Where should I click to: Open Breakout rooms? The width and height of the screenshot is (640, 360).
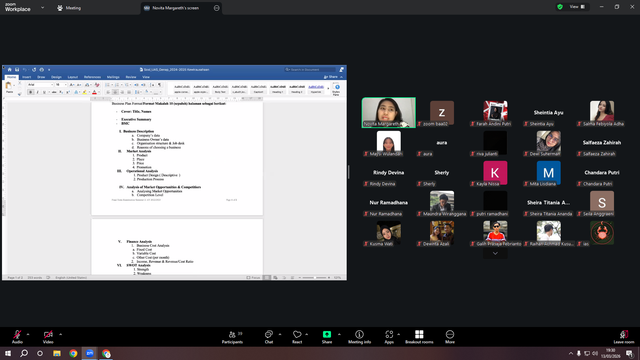point(419,337)
